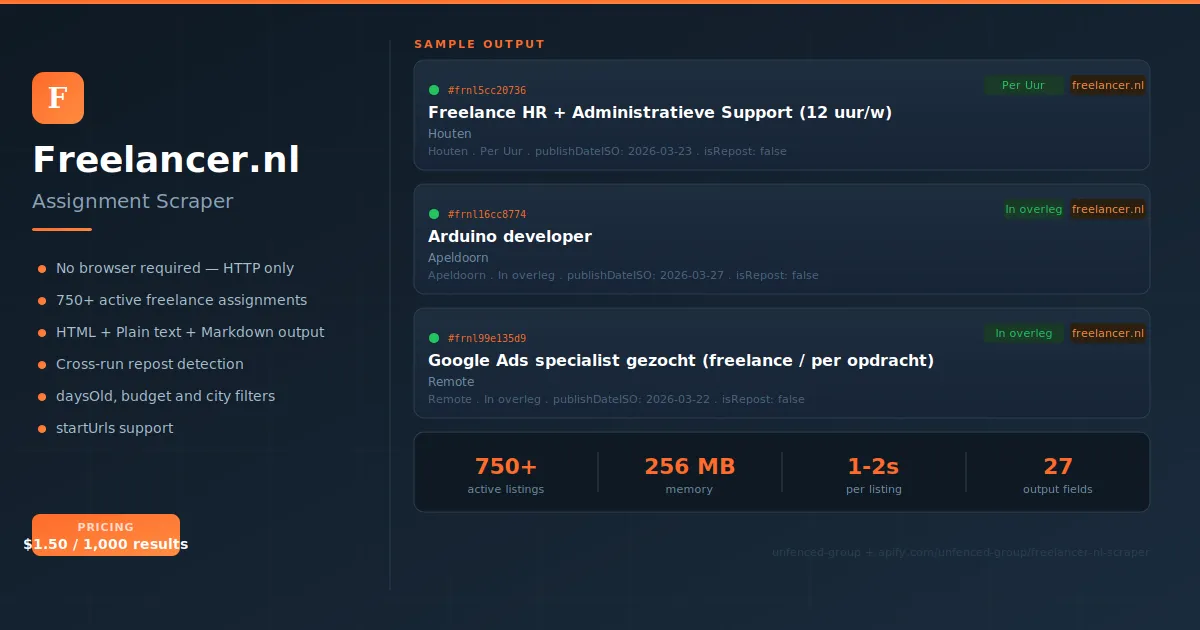
Task: Click the green status dot beside Arduino developer
Action: 434,213
